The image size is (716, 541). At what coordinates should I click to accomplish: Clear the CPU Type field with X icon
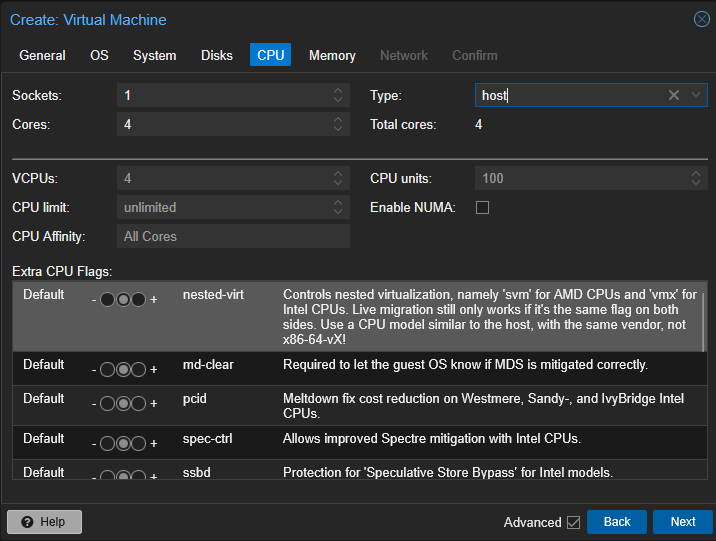coord(674,95)
